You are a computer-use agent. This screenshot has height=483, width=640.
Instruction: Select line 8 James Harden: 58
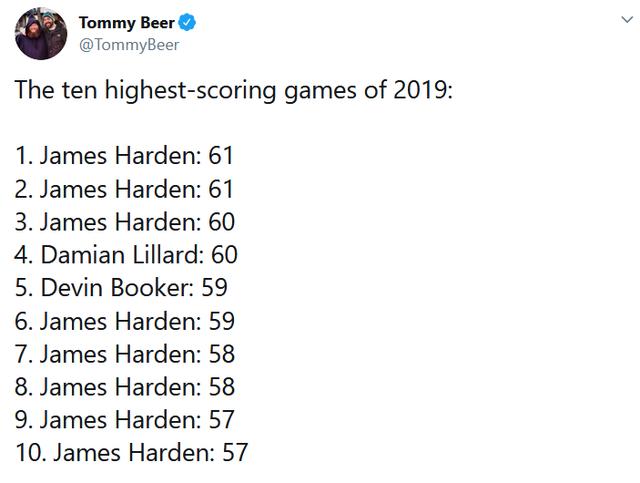(124, 387)
